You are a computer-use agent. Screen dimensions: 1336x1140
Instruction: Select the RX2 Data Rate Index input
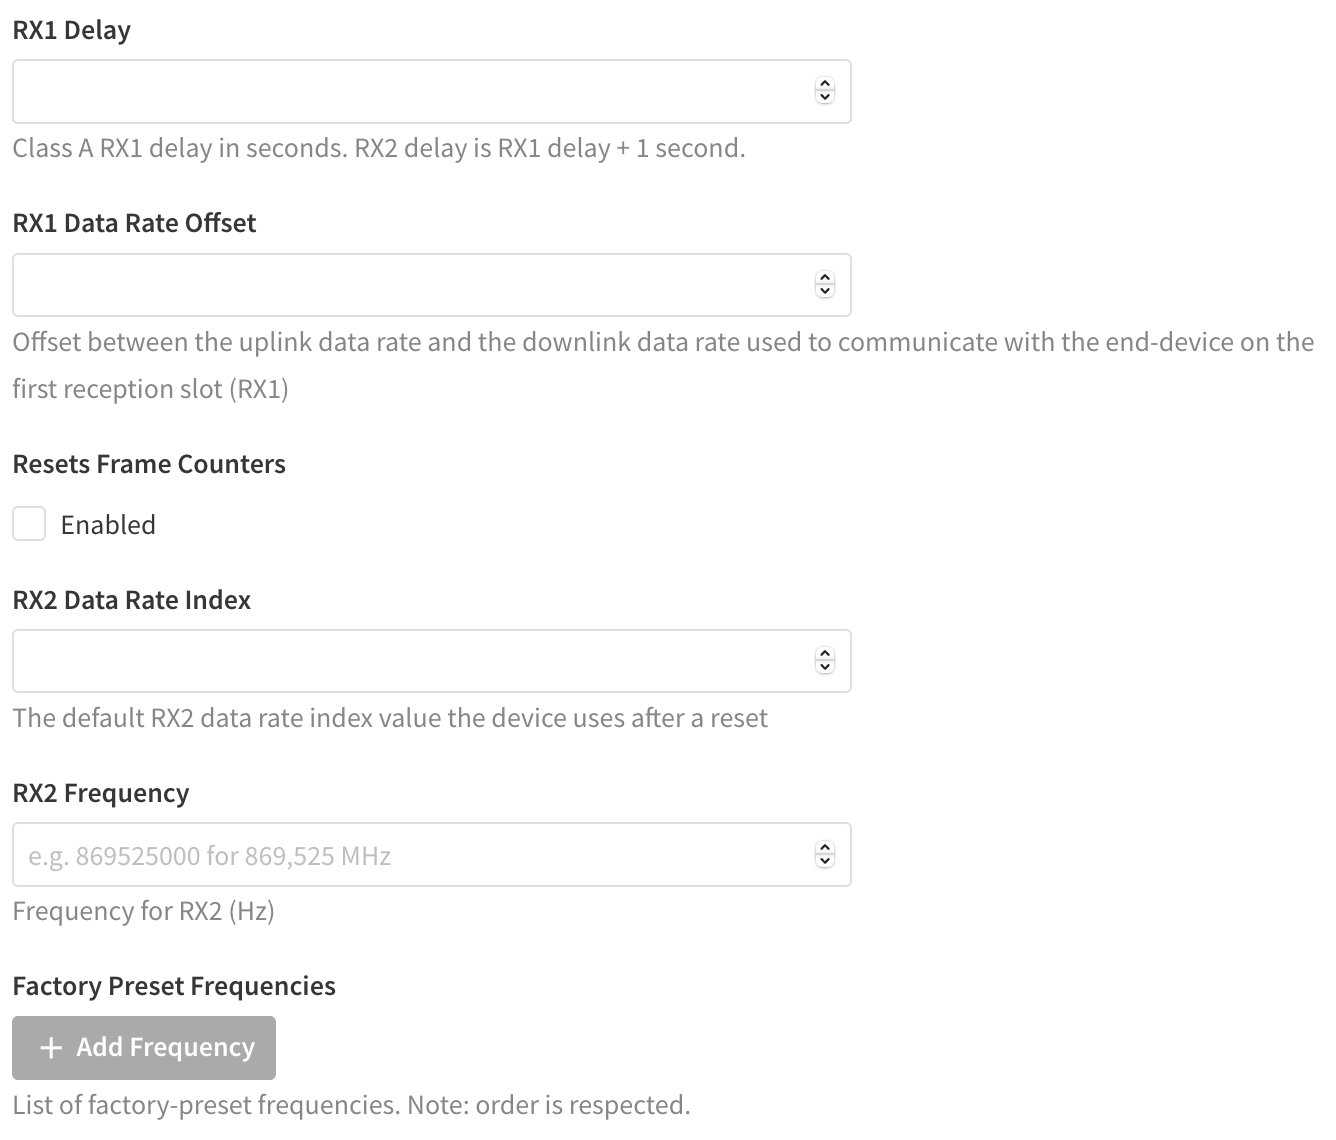[432, 661]
